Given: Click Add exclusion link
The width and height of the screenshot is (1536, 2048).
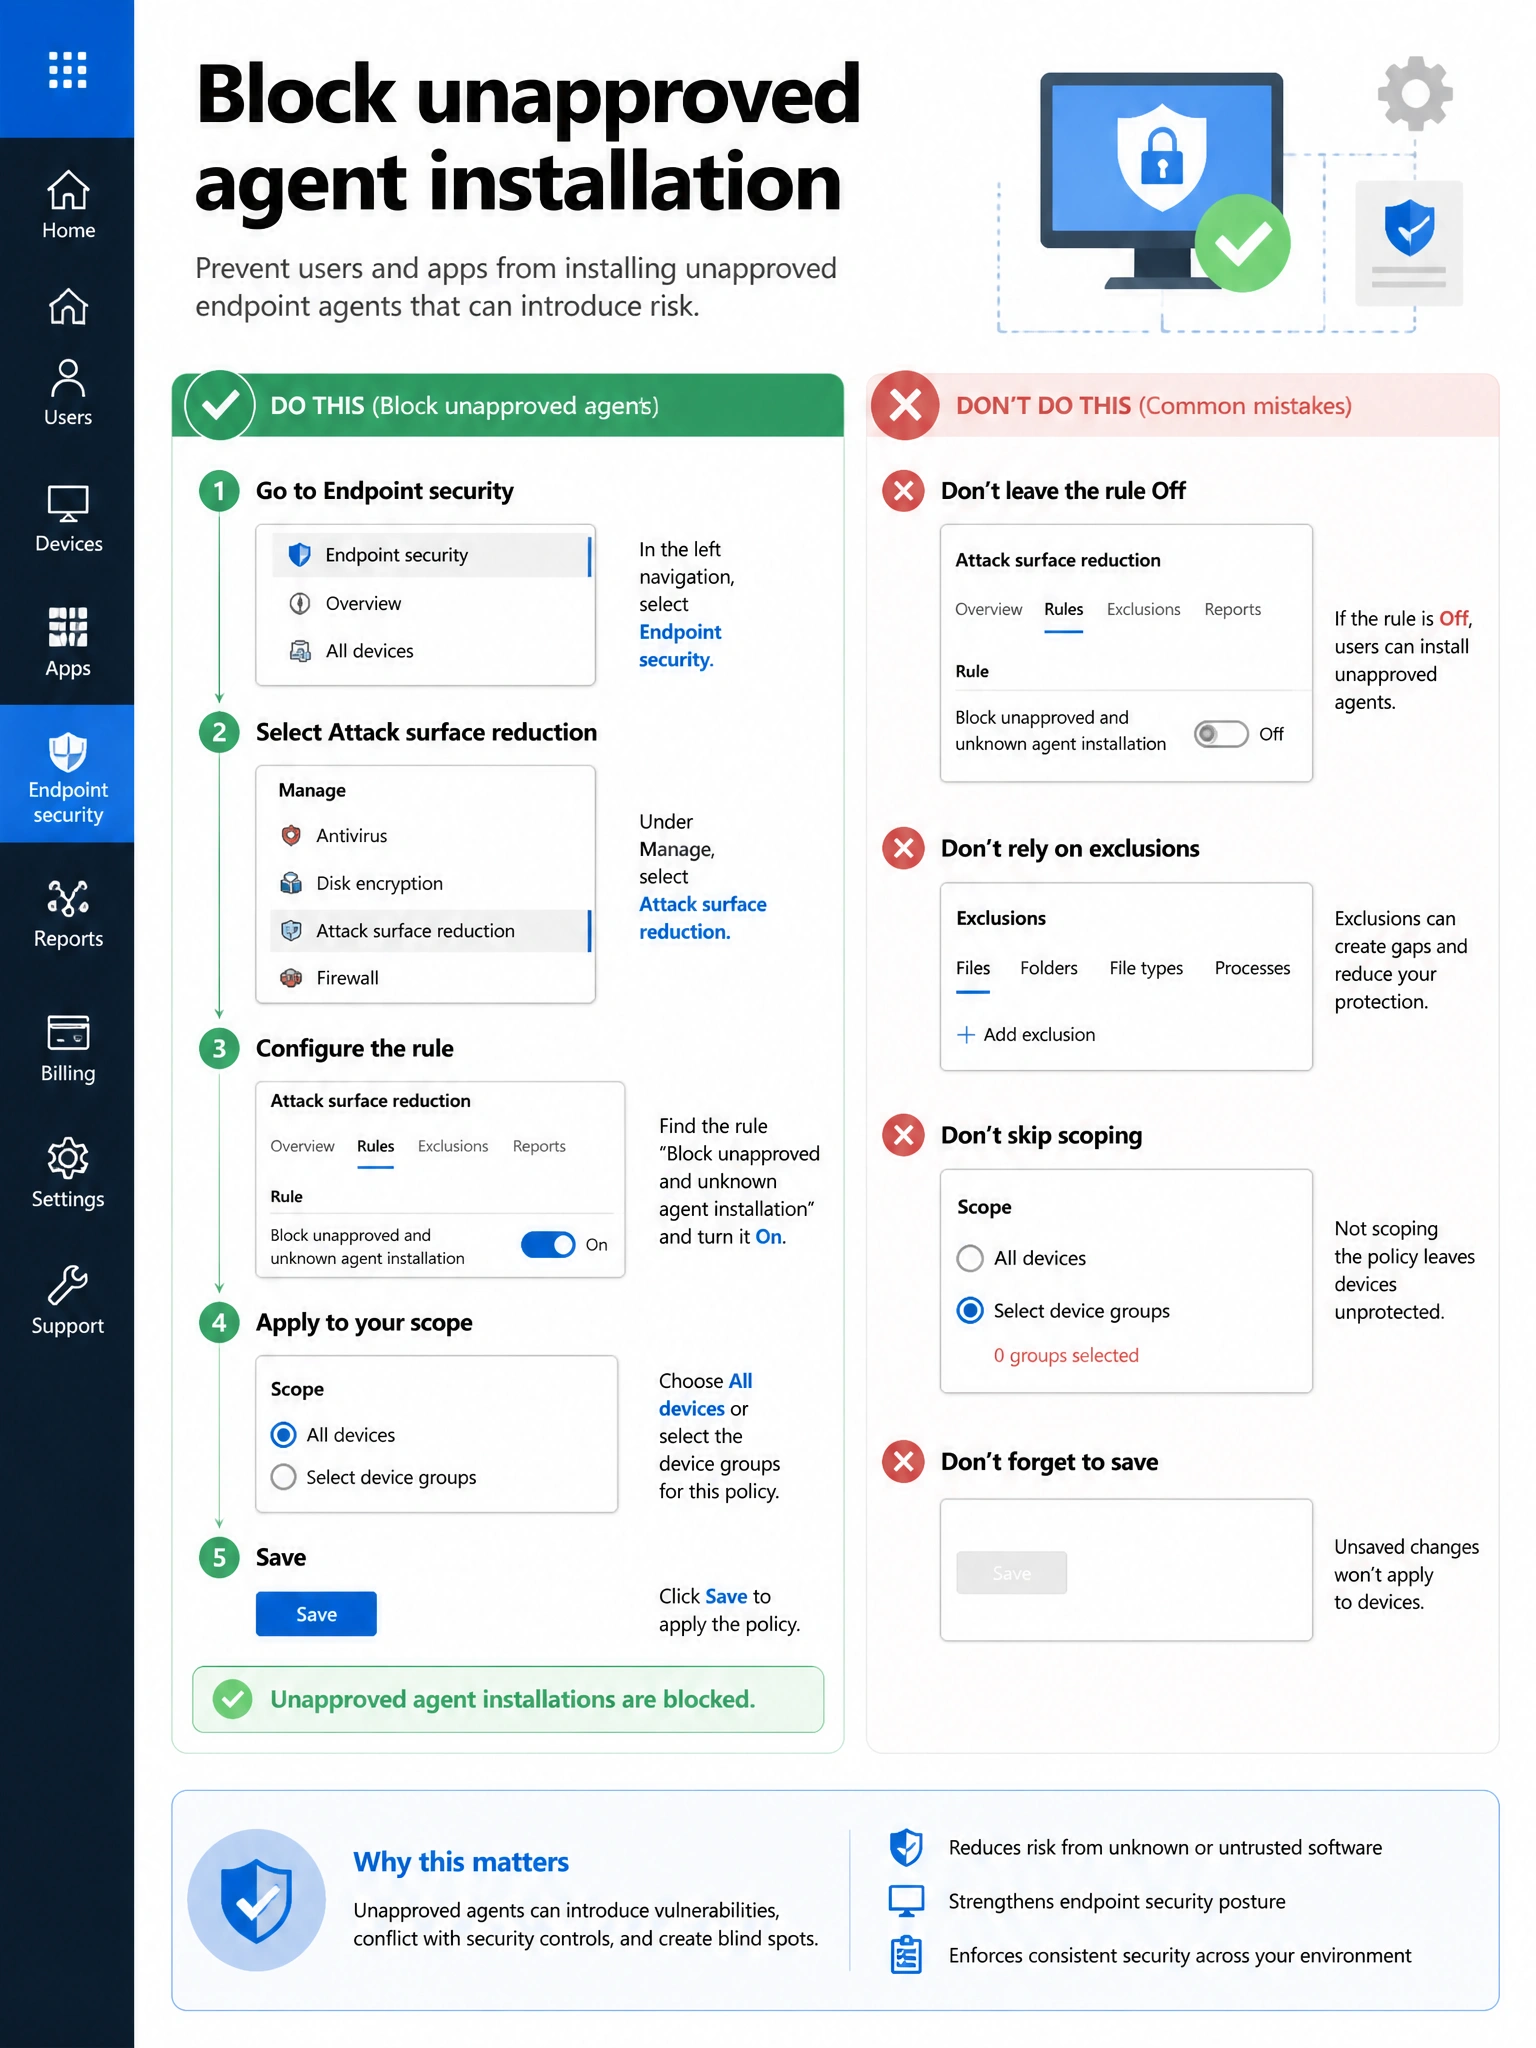Looking at the screenshot, I should pyautogui.click(x=1027, y=1035).
